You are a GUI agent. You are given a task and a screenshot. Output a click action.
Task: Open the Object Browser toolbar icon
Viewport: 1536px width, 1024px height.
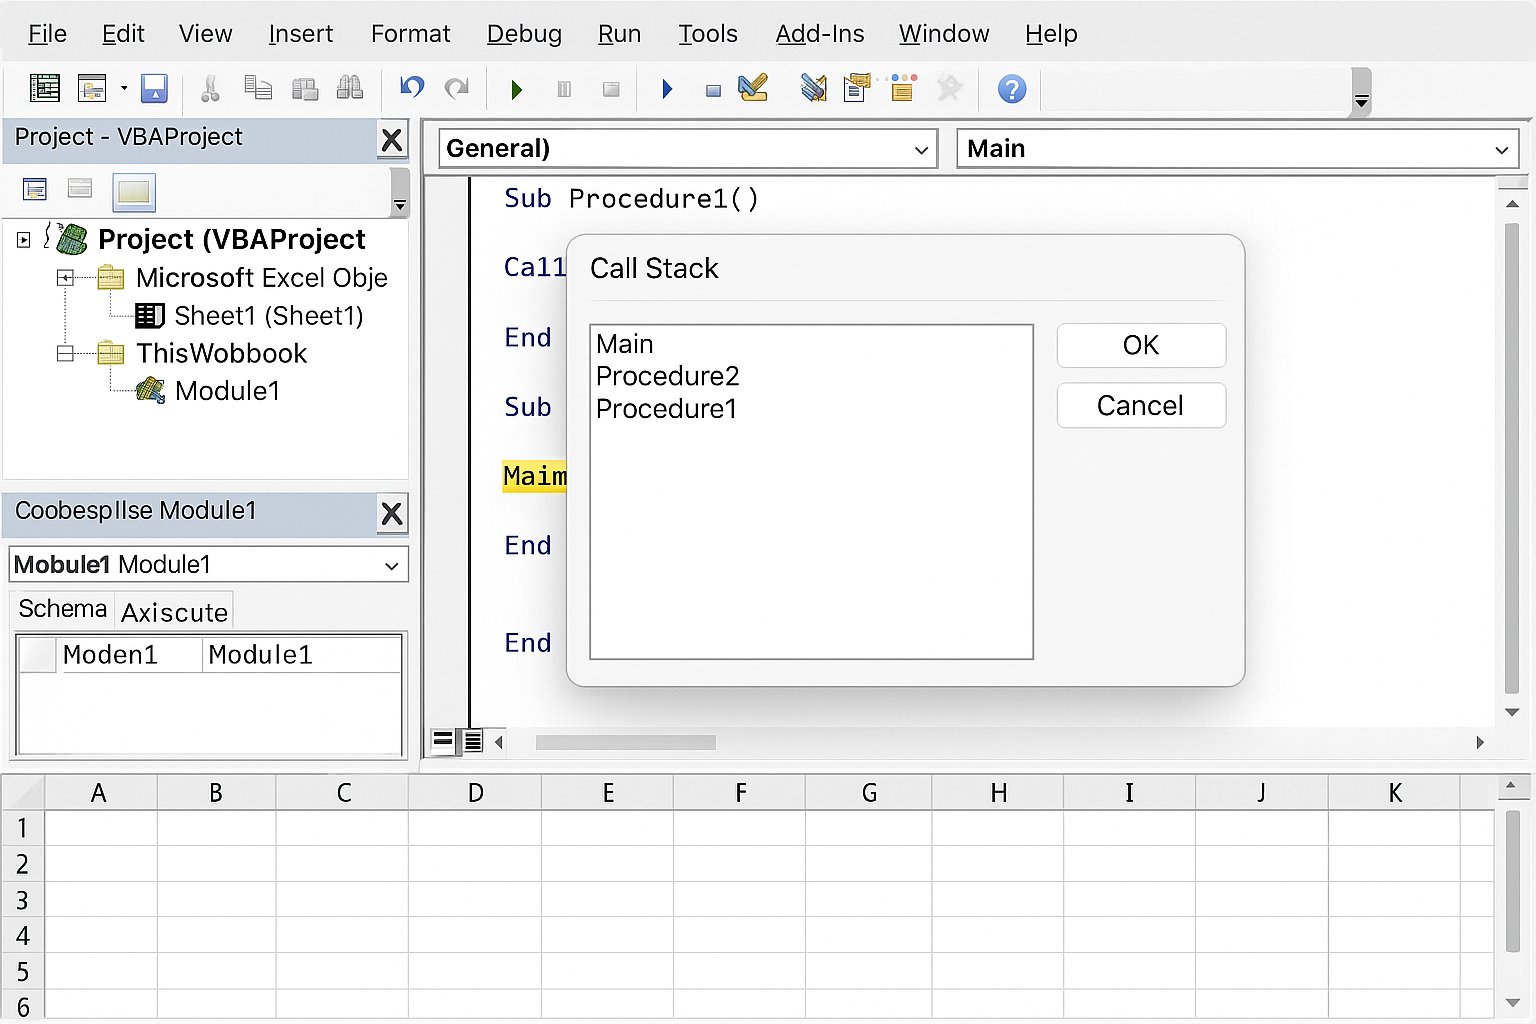pyautogui.click(x=903, y=88)
